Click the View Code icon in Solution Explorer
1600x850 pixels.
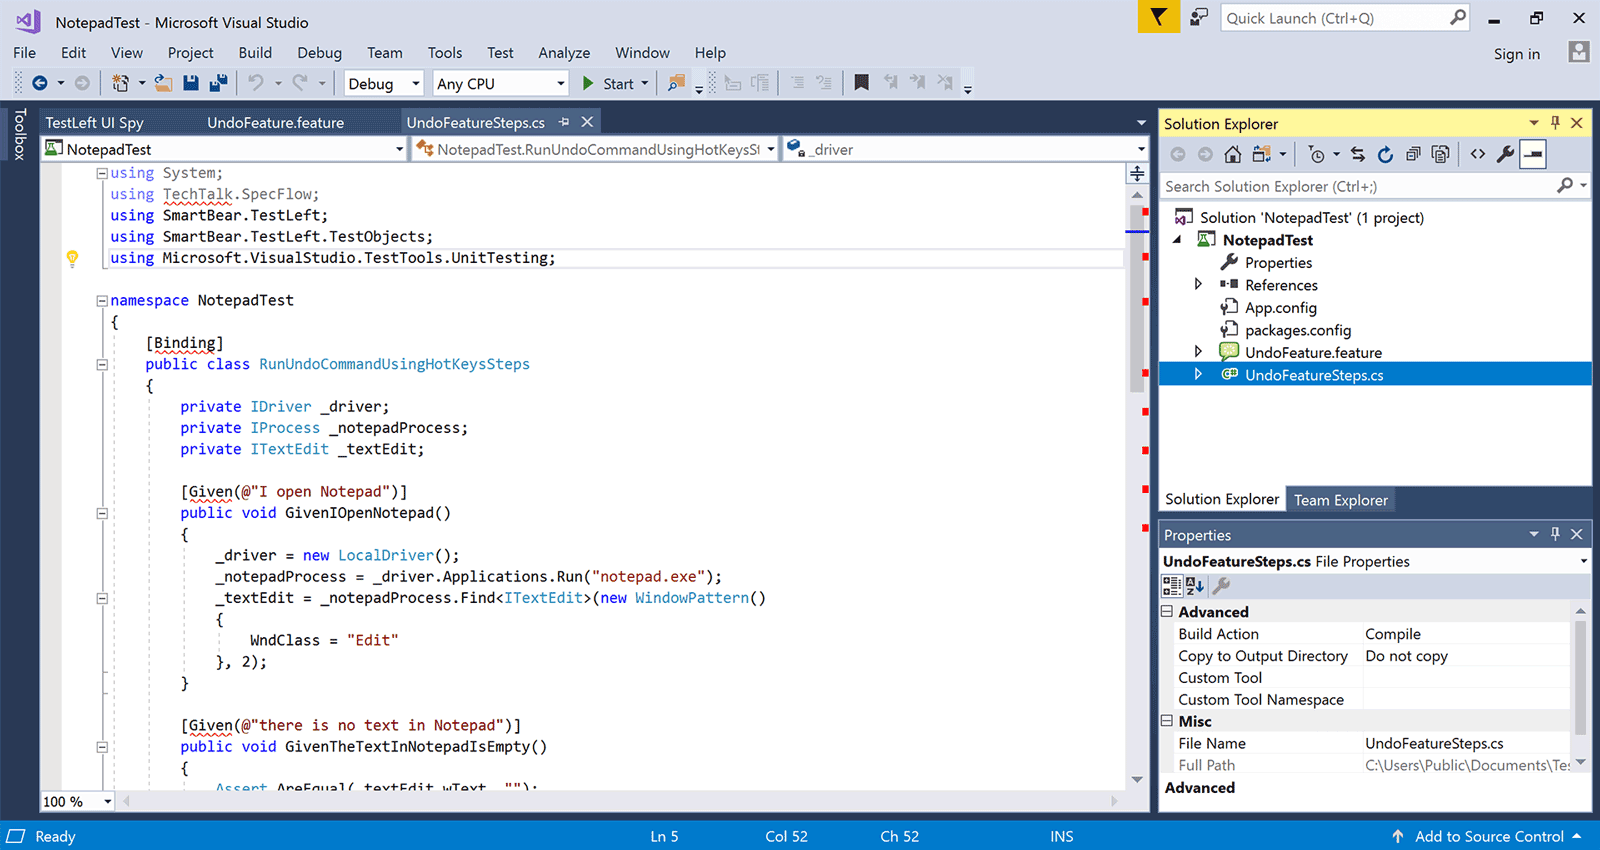point(1478,154)
